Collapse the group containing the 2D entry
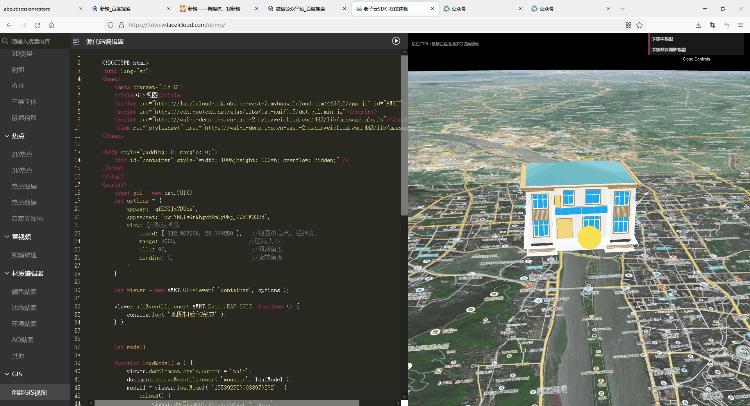Screen dimensions: 750x406 click(7, 136)
